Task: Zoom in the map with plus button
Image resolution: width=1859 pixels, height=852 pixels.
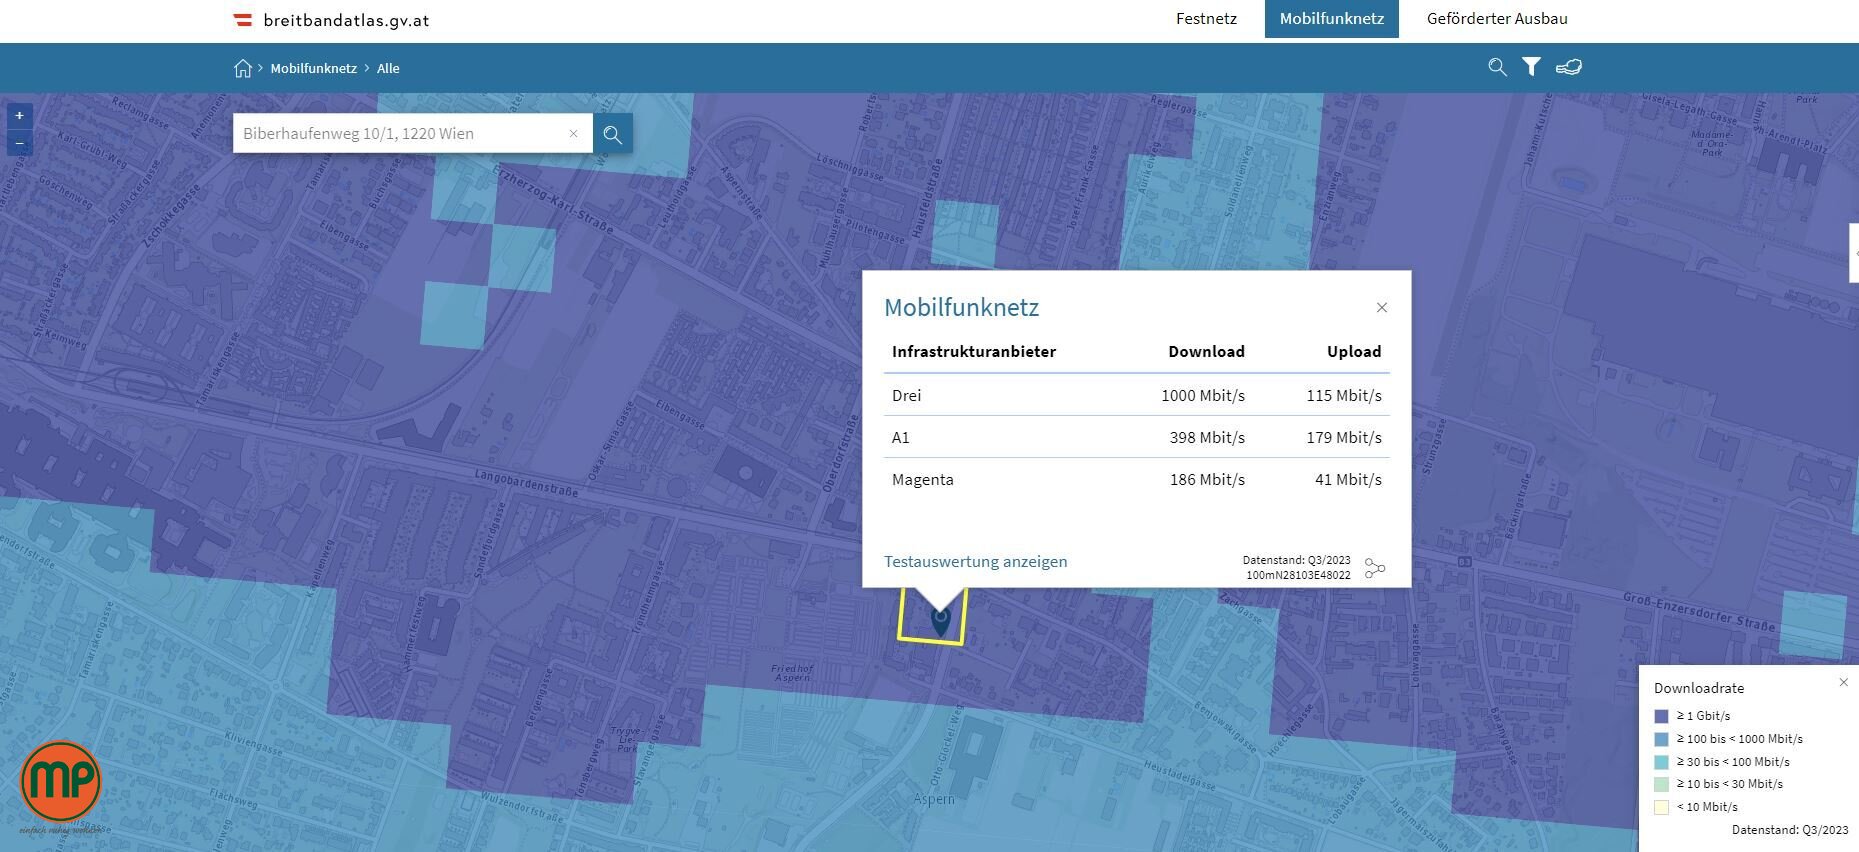Action: tap(19, 116)
